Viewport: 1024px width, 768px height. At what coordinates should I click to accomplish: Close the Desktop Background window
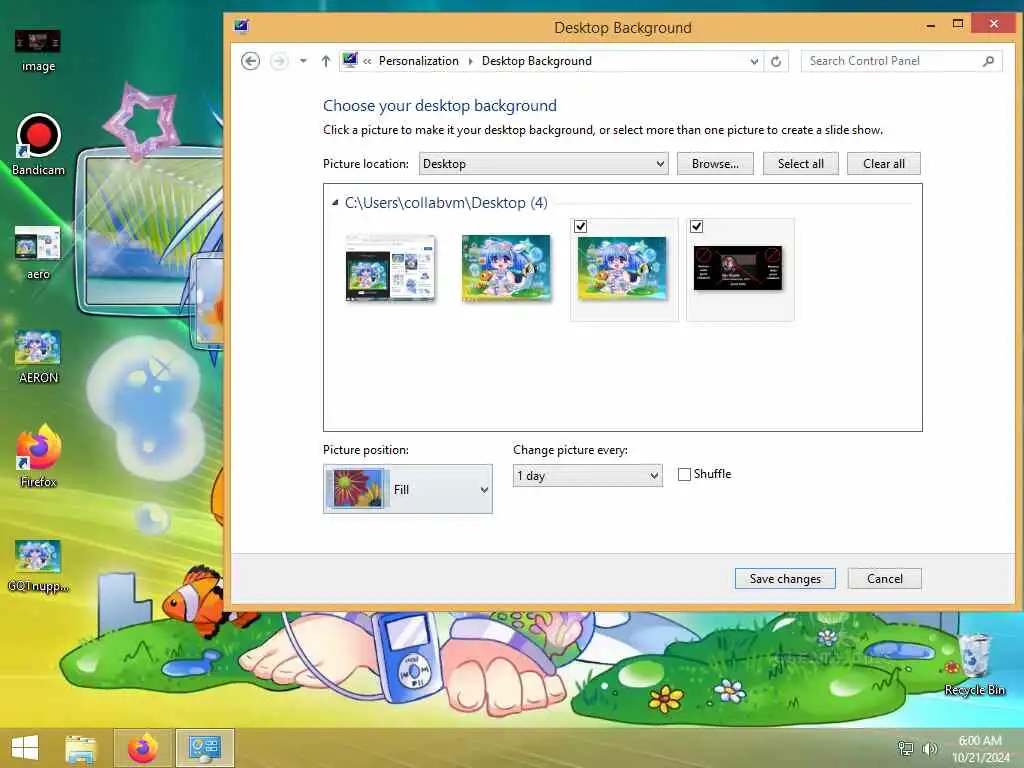pyautogui.click(x=993, y=24)
